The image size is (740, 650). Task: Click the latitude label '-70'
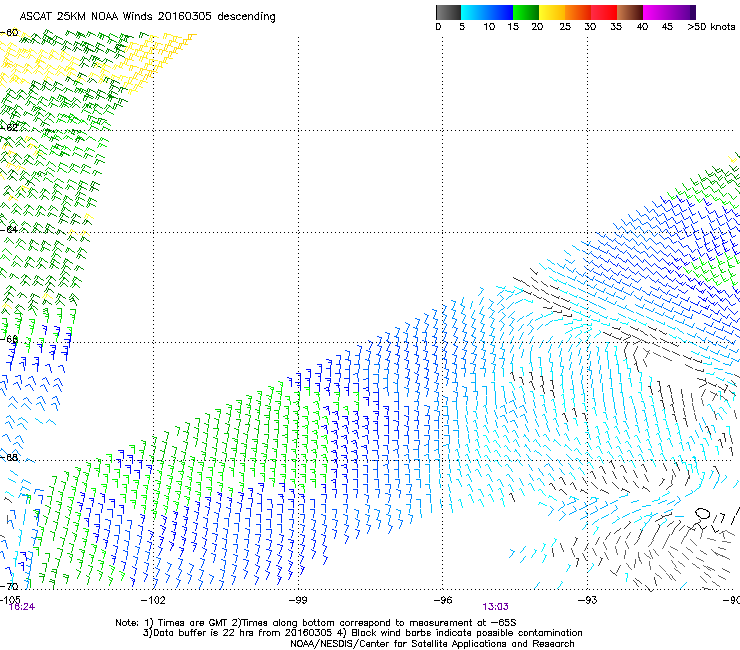click(9, 586)
